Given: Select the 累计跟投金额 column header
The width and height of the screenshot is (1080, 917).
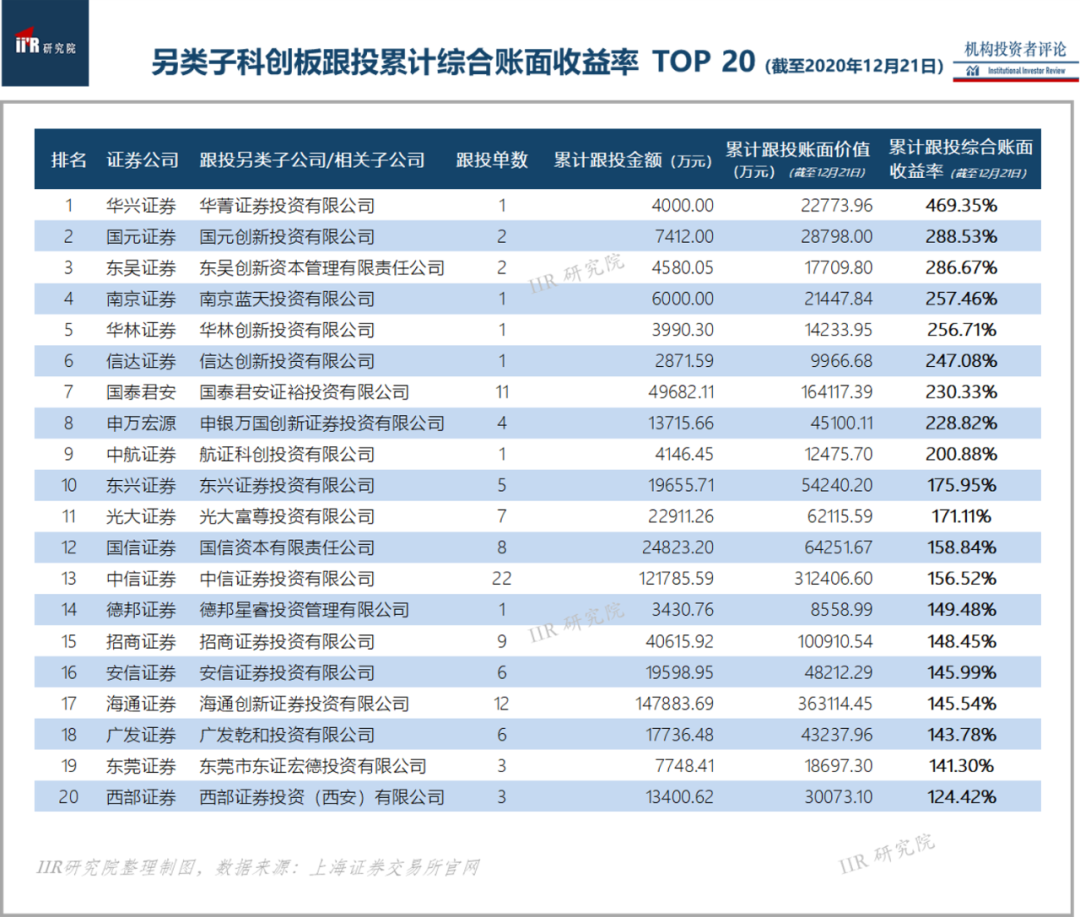Looking at the screenshot, I should (x=632, y=160).
